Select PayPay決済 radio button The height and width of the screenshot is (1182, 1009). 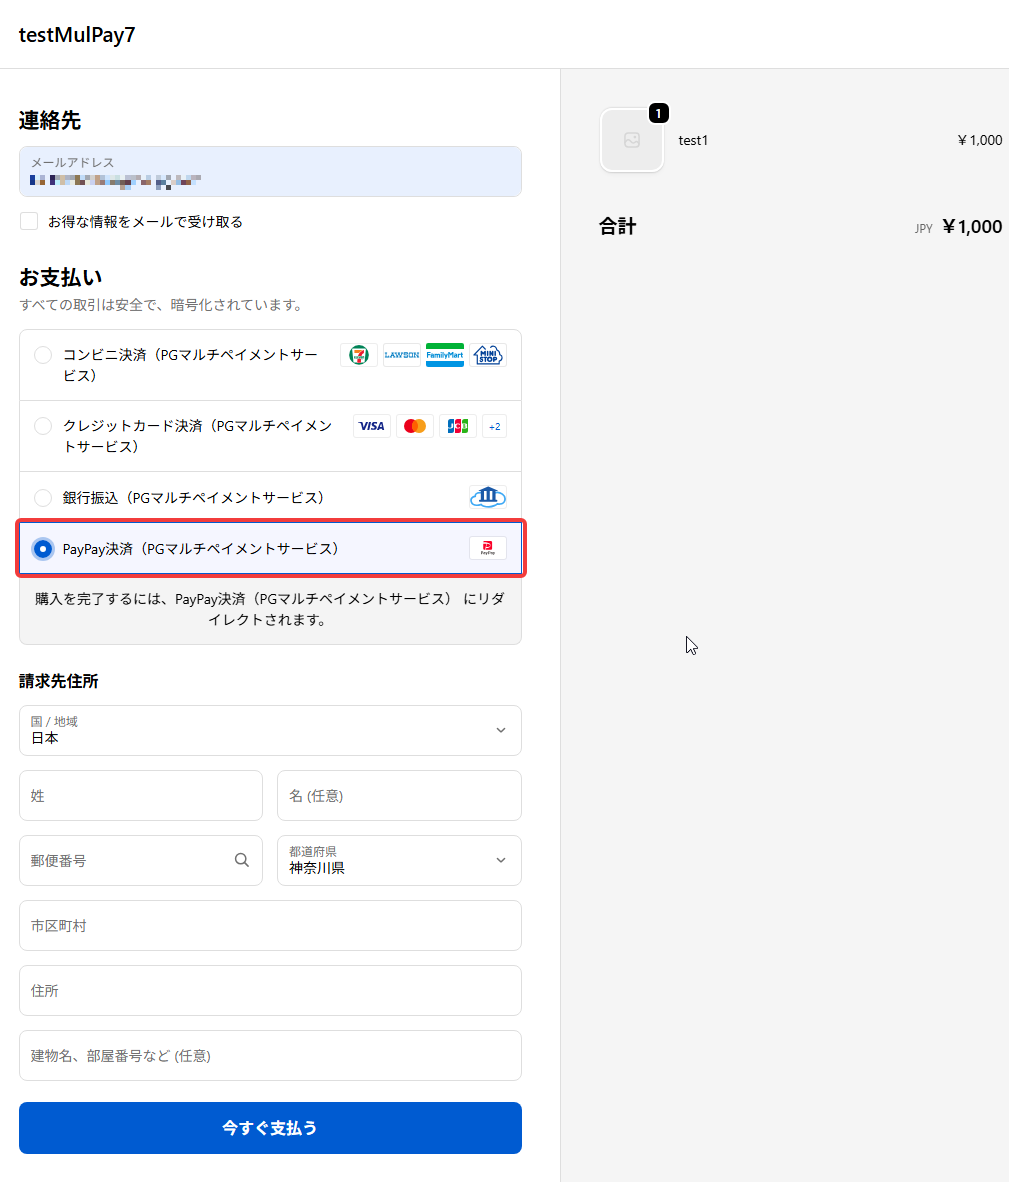pyautogui.click(x=43, y=549)
